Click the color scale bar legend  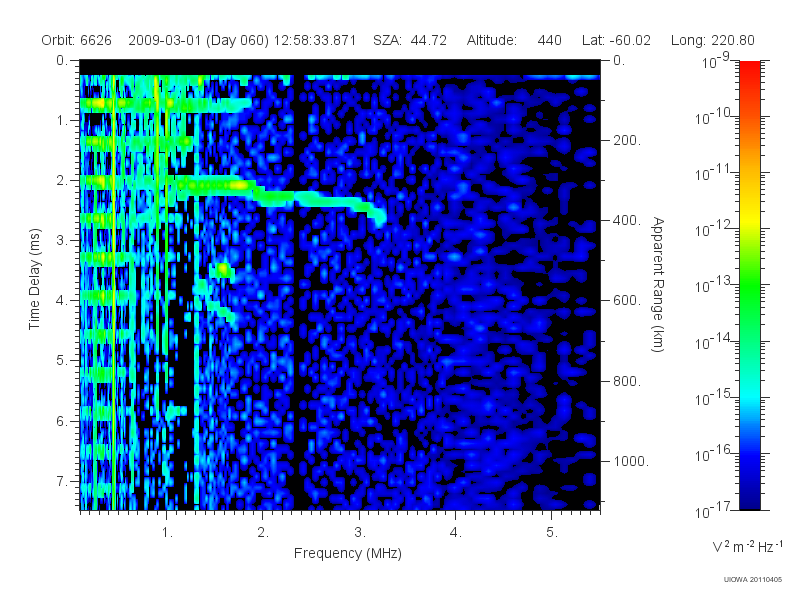(750, 285)
